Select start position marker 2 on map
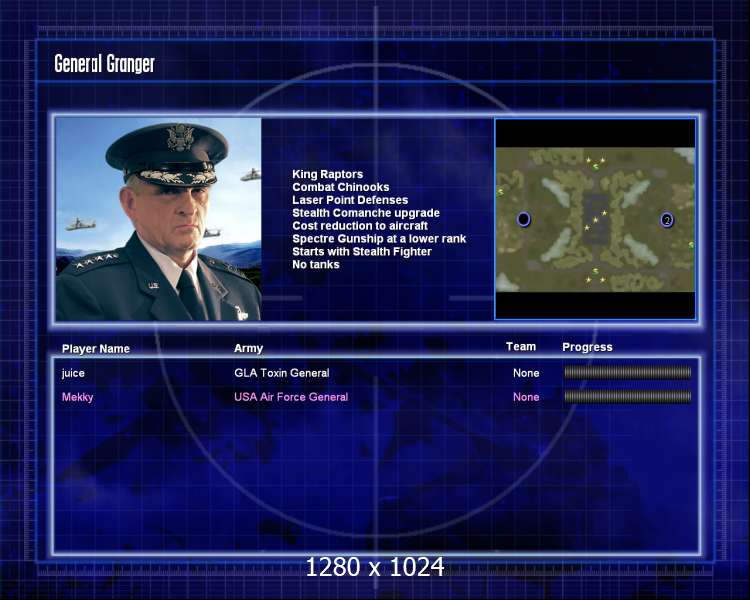Screen dimensions: 750x600 click(667, 220)
